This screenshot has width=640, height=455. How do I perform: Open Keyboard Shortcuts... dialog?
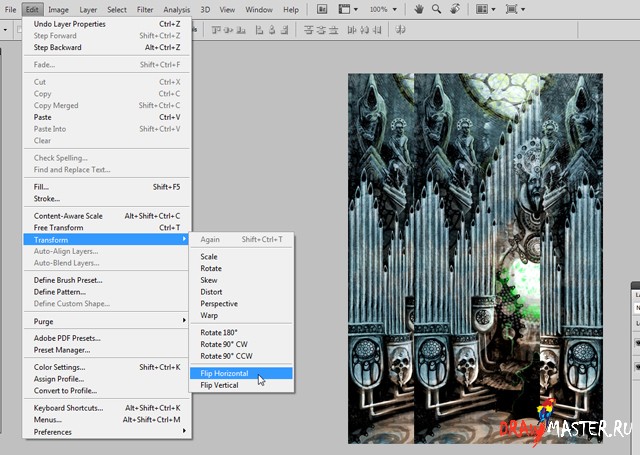[107, 408]
